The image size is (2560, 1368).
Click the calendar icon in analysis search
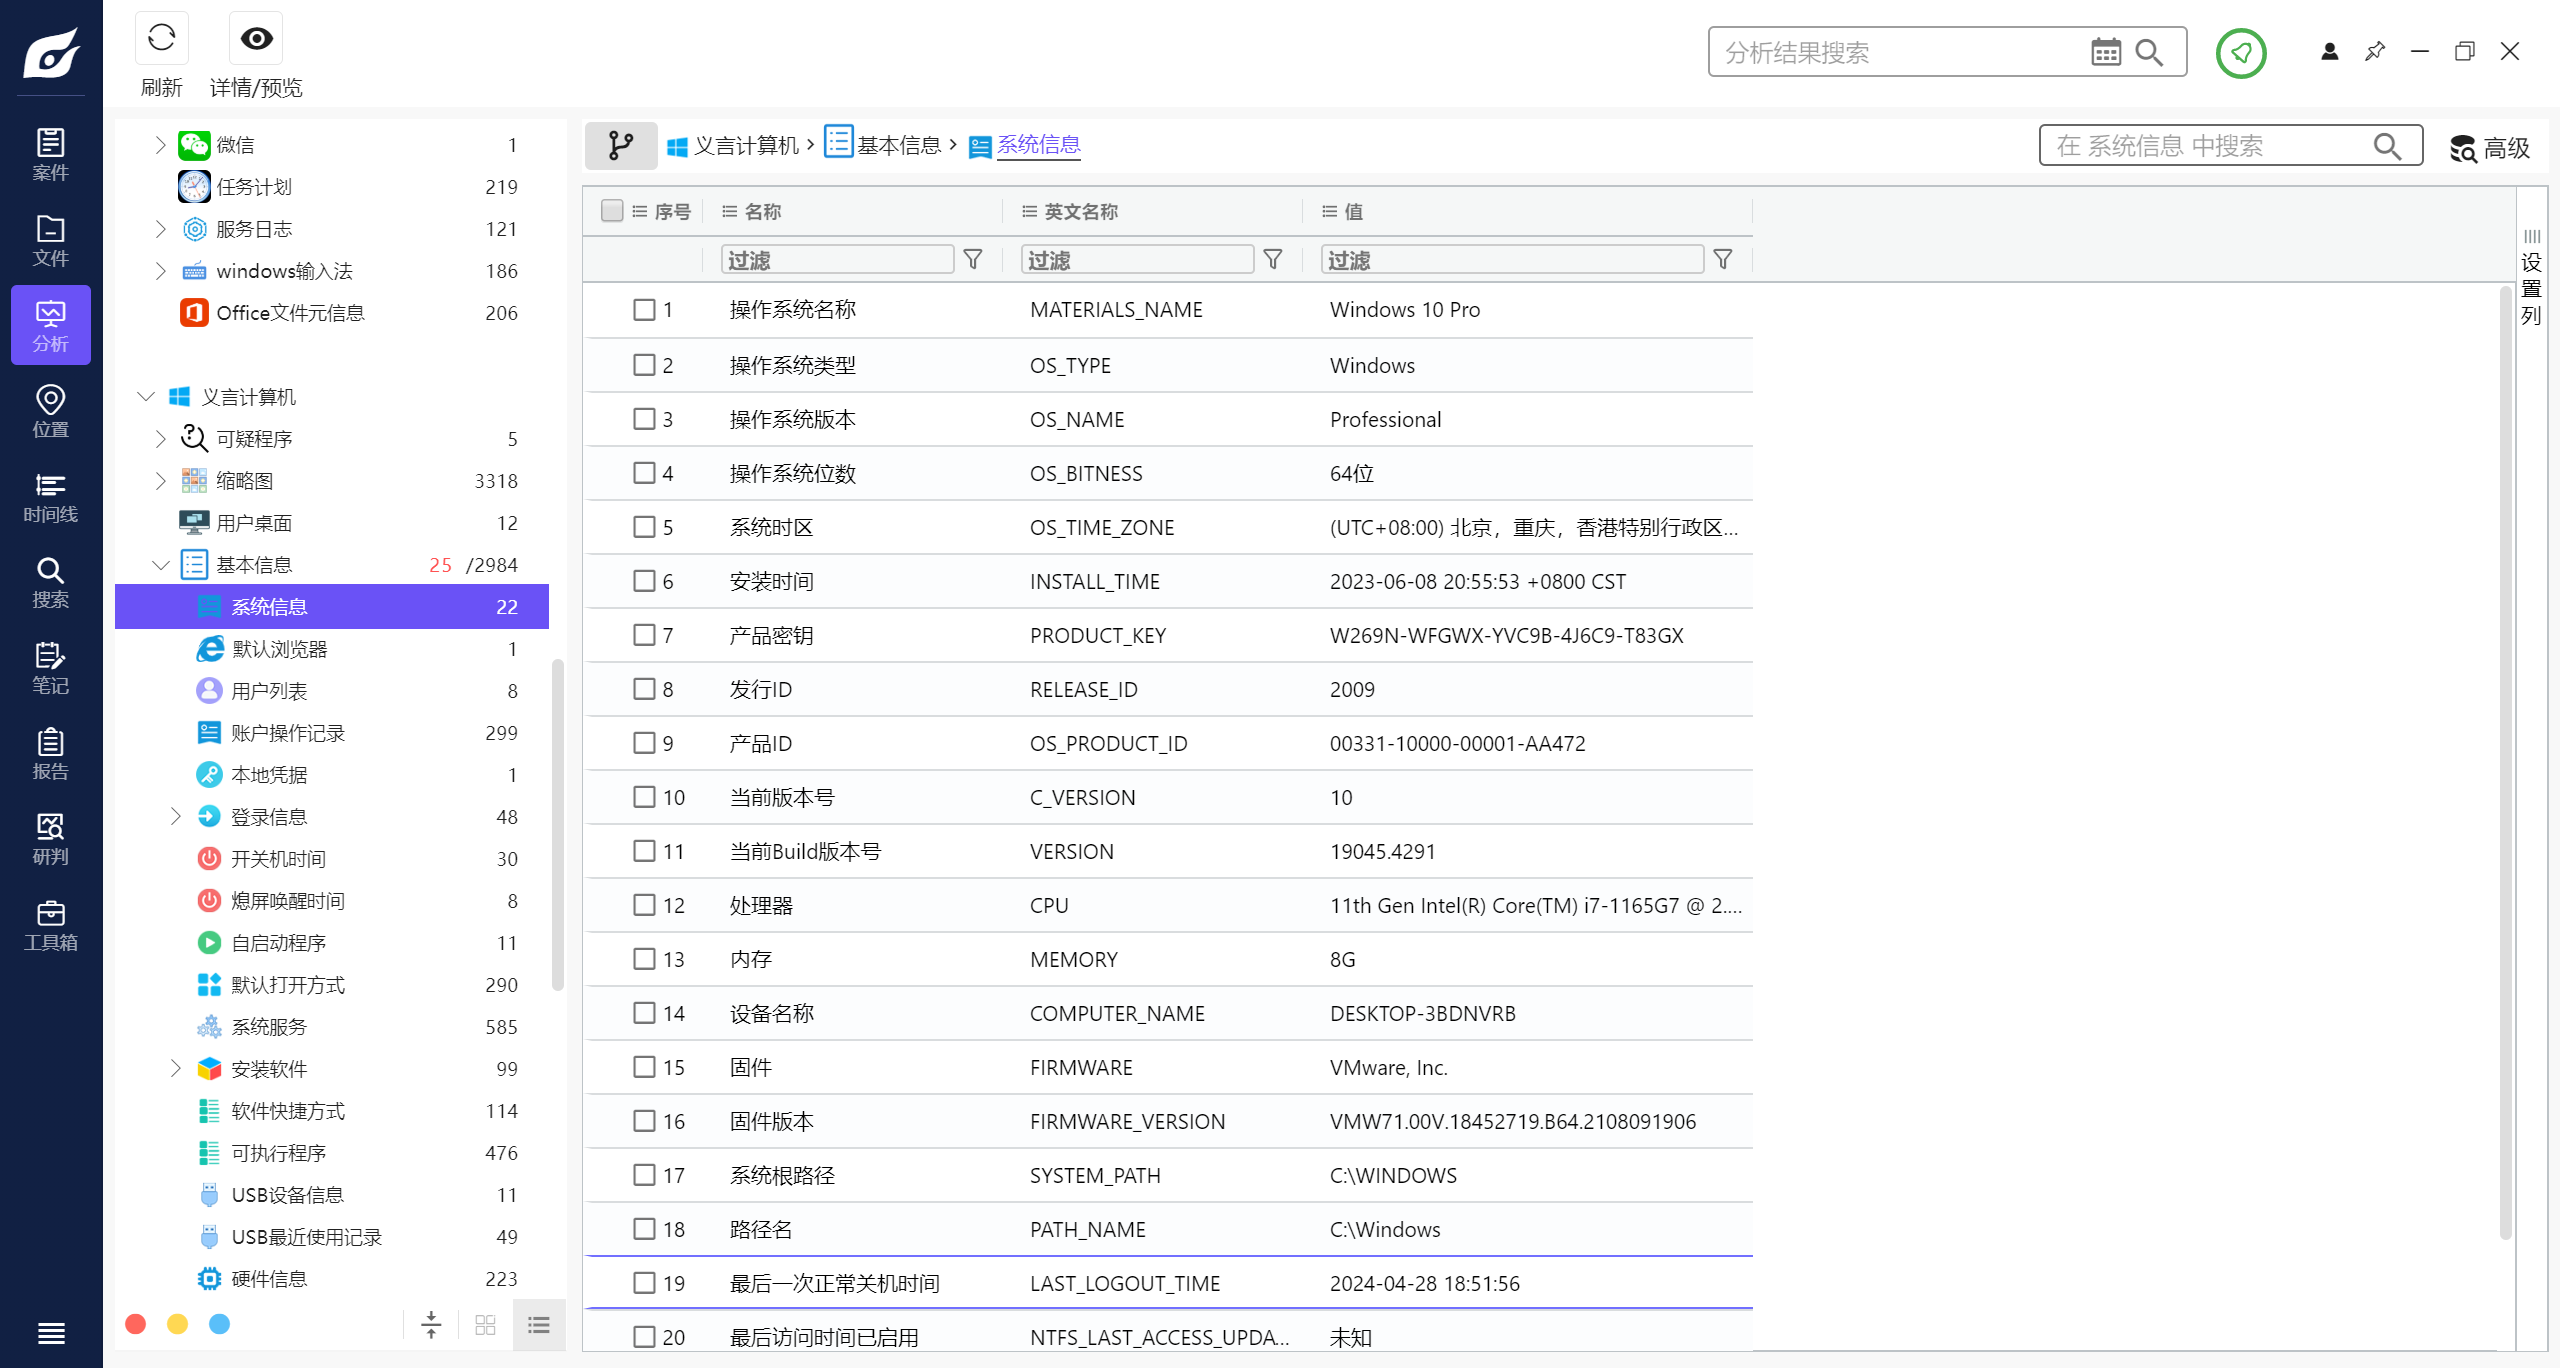[x=2105, y=52]
